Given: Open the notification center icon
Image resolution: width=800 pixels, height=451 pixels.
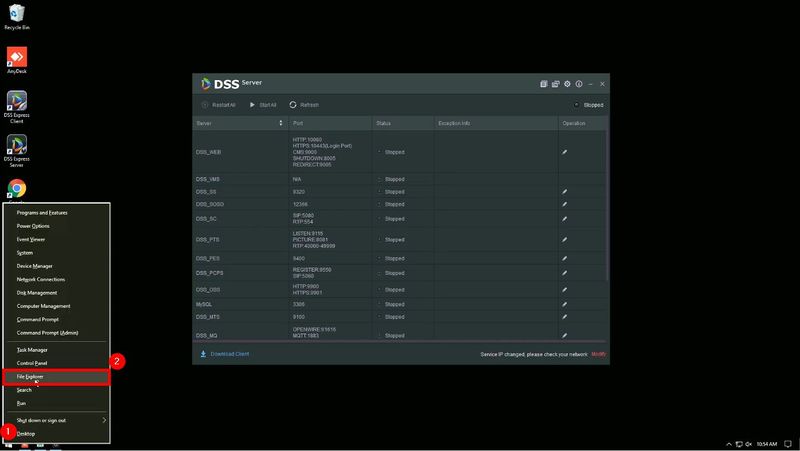Looking at the screenshot, I should coord(788,444).
